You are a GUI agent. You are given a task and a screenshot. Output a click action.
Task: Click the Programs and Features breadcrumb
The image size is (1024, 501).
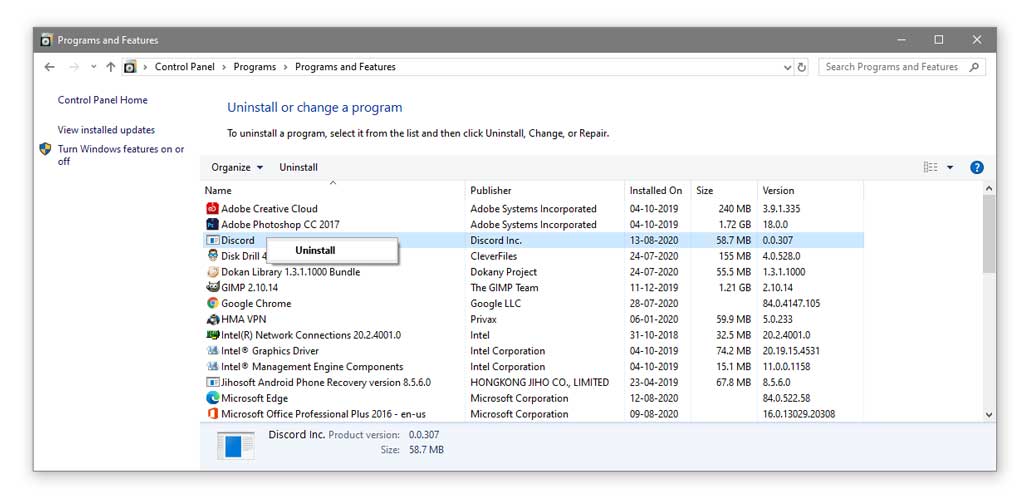click(345, 67)
